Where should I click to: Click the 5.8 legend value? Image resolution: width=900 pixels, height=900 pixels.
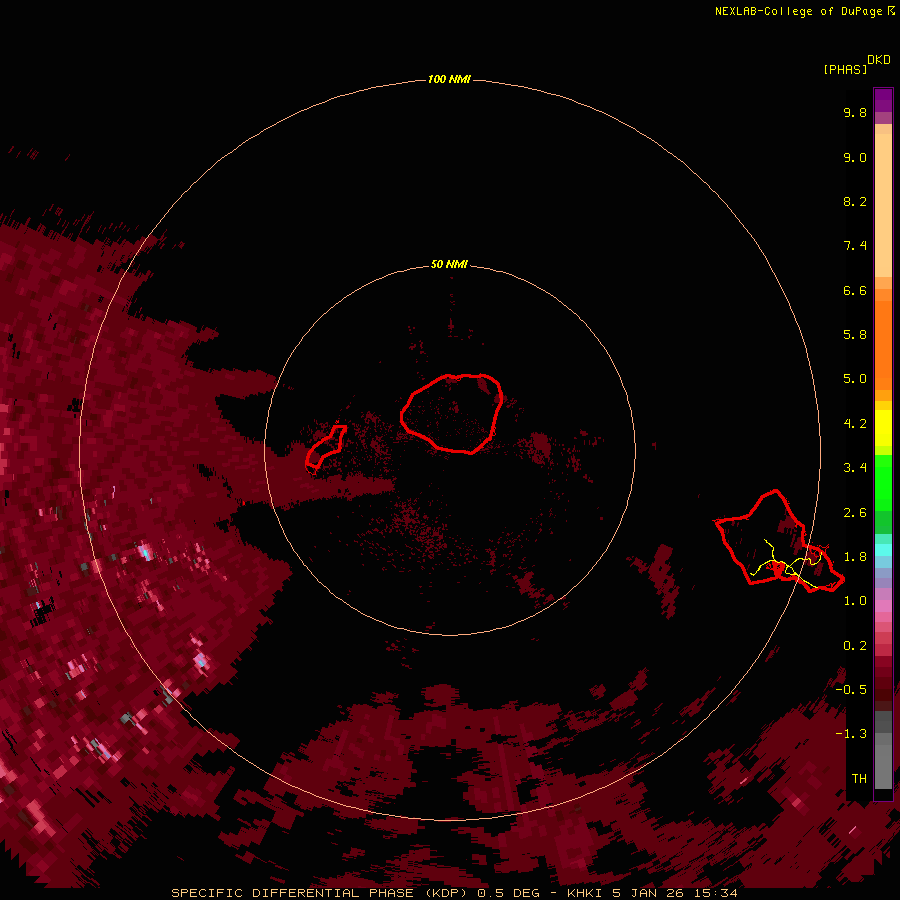(855, 335)
